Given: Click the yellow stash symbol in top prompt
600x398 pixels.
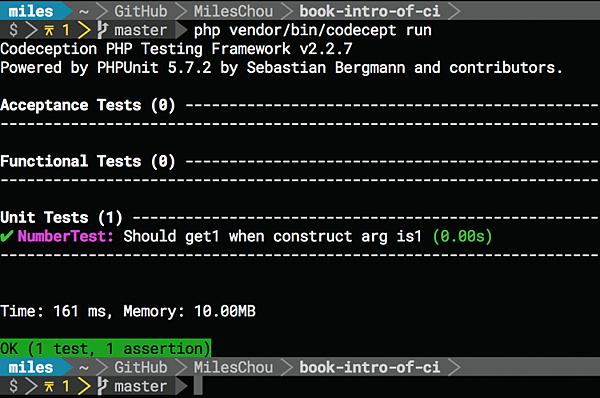Looking at the screenshot, I should point(49,30).
